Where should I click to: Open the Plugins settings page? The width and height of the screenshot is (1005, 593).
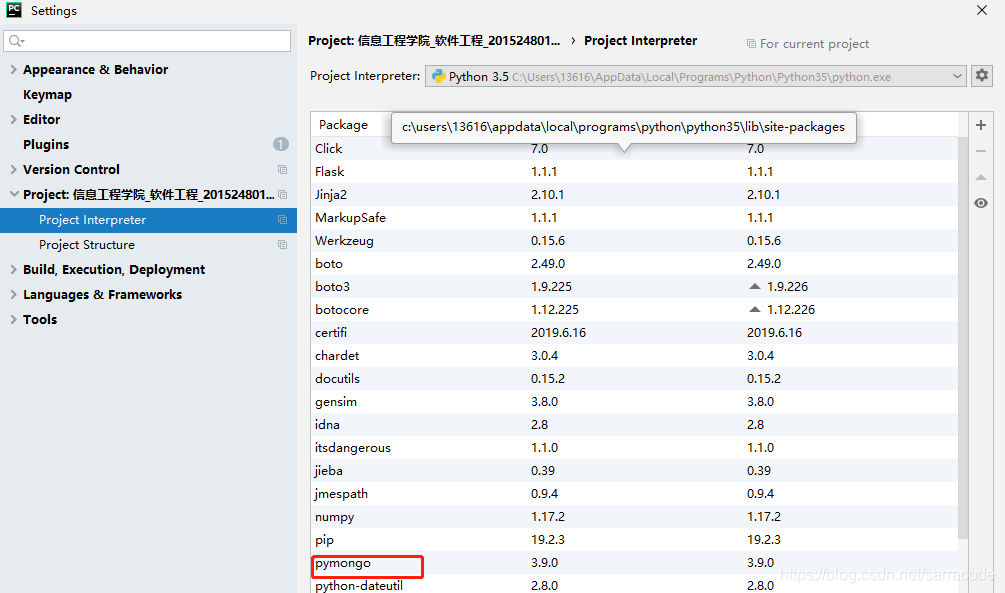46,144
